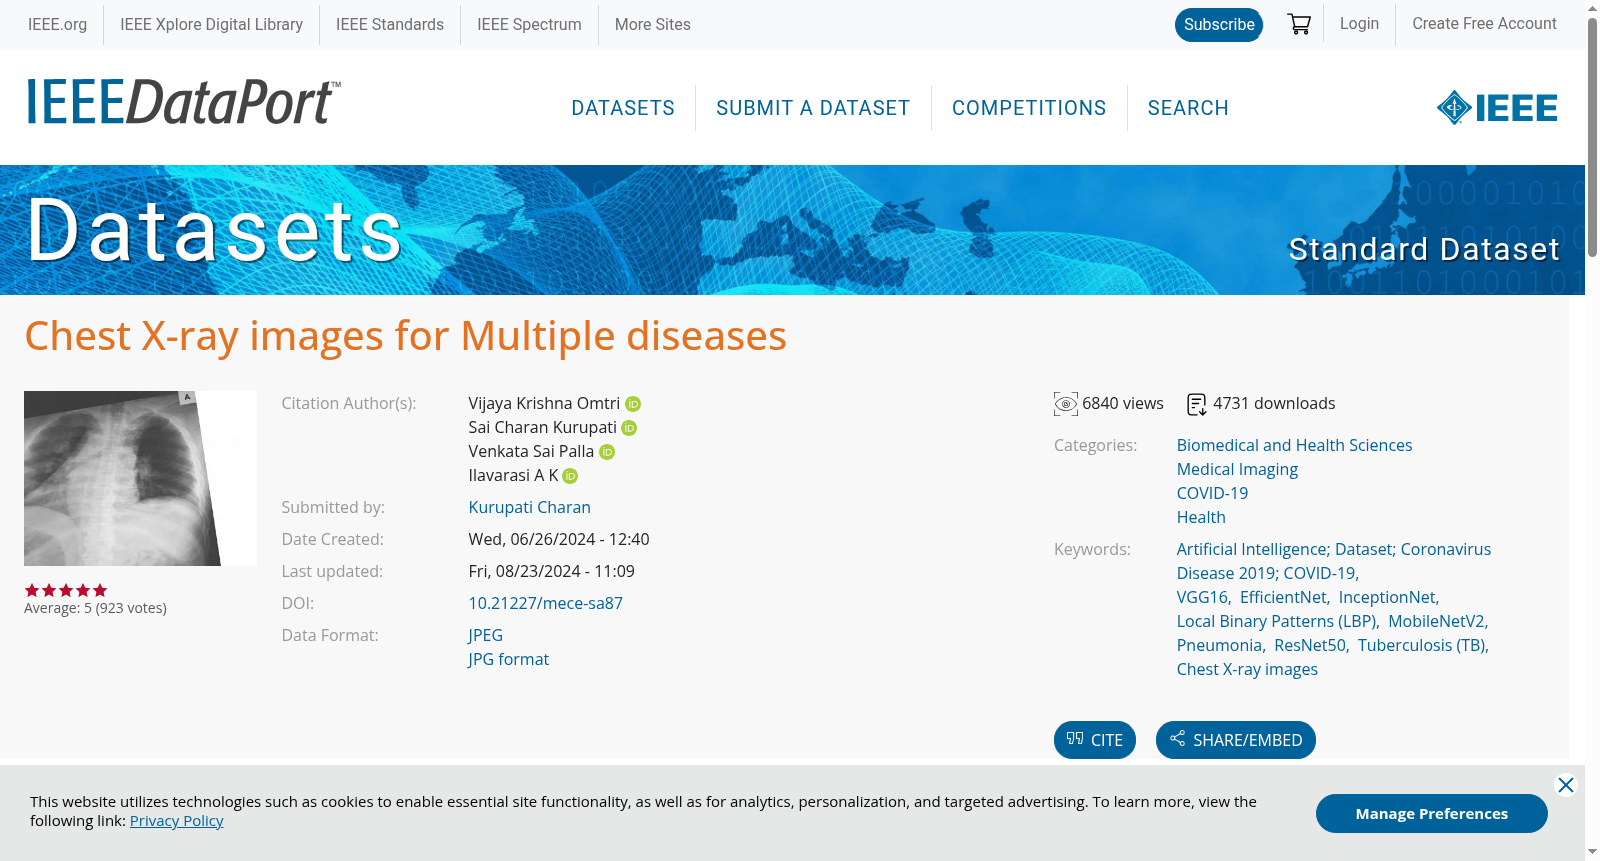Open the Search navigation item
The height and width of the screenshot is (861, 1600).
tap(1188, 108)
